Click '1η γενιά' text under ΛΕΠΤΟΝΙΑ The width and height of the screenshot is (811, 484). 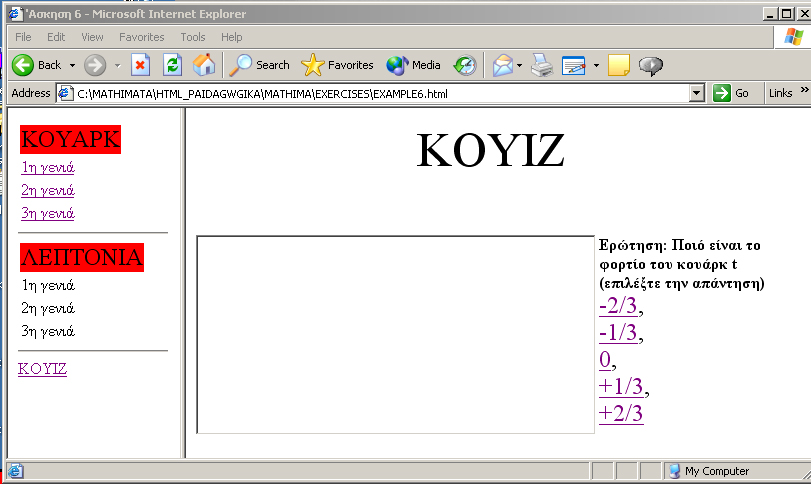48,285
